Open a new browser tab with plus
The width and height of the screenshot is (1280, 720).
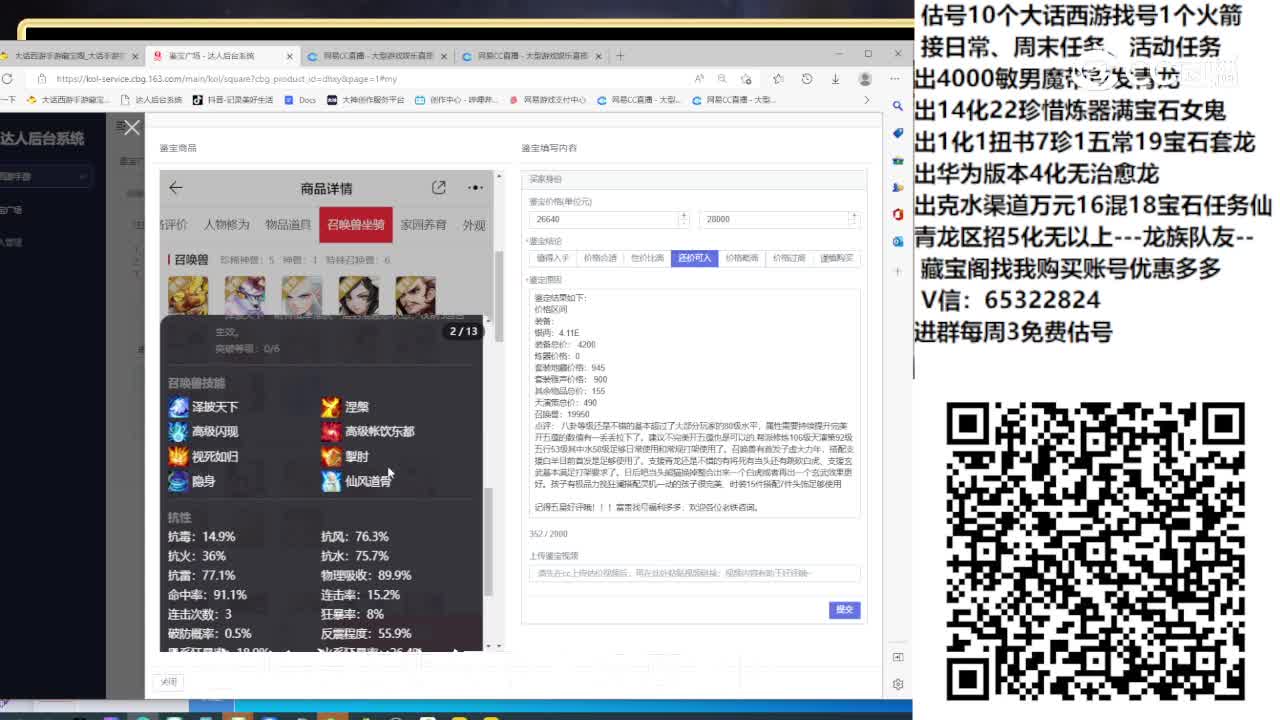click(620, 56)
